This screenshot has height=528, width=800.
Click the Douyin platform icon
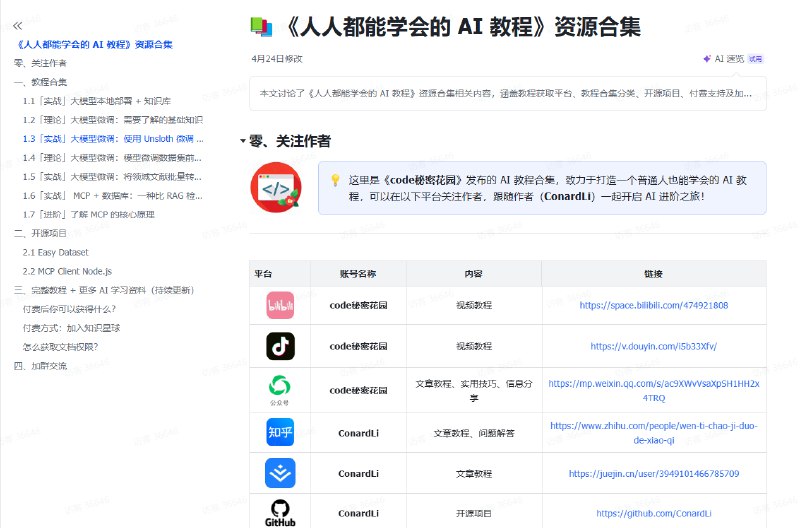[280, 346]
